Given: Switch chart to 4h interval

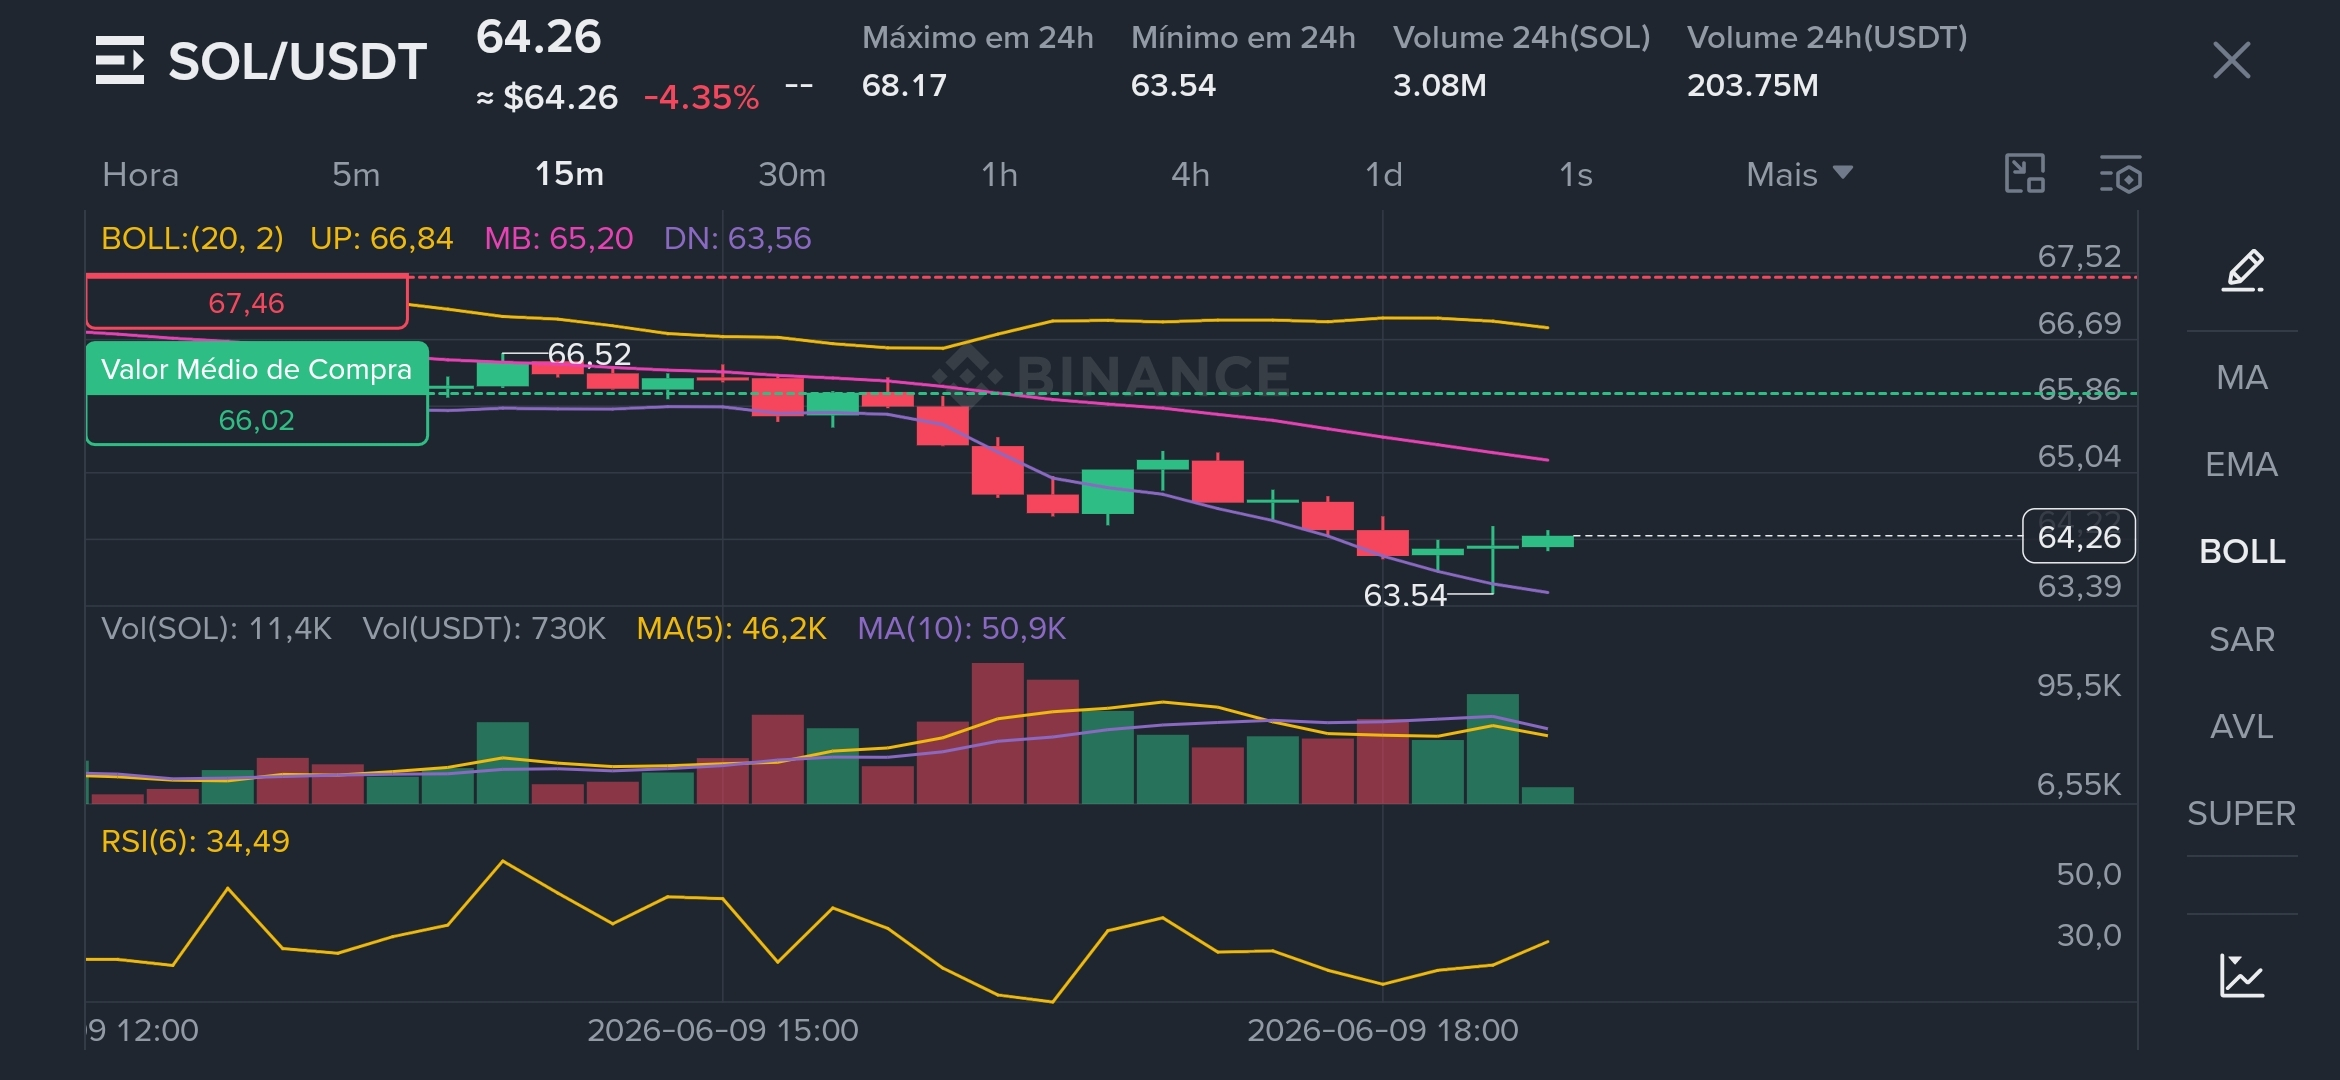Looking at the screenshot, I should (x=1190, y=175).
